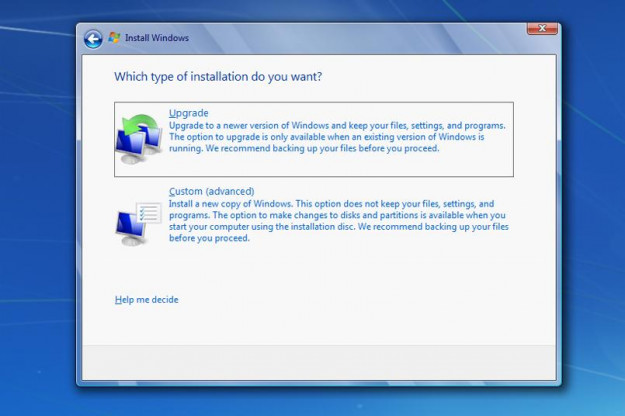
Task: Open the Help me decide link
Action: (146, 300)
